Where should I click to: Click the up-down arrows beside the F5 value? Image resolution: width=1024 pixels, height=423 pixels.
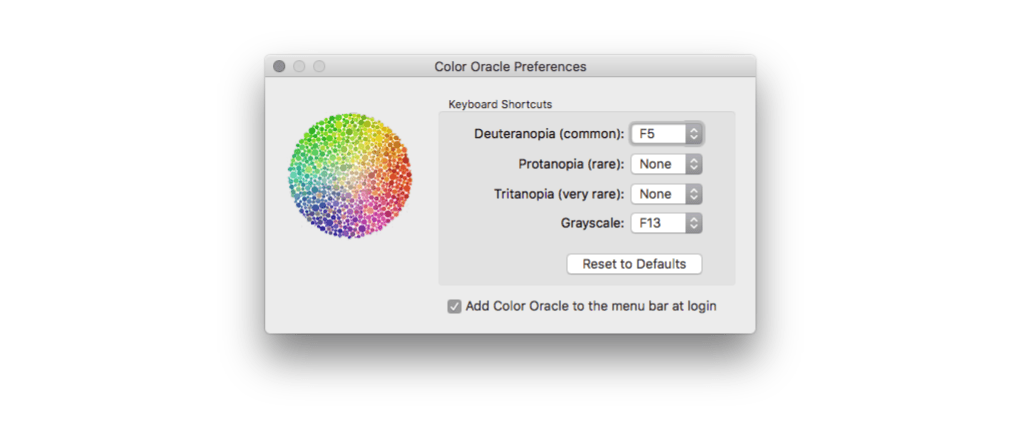tap(694, 133)
